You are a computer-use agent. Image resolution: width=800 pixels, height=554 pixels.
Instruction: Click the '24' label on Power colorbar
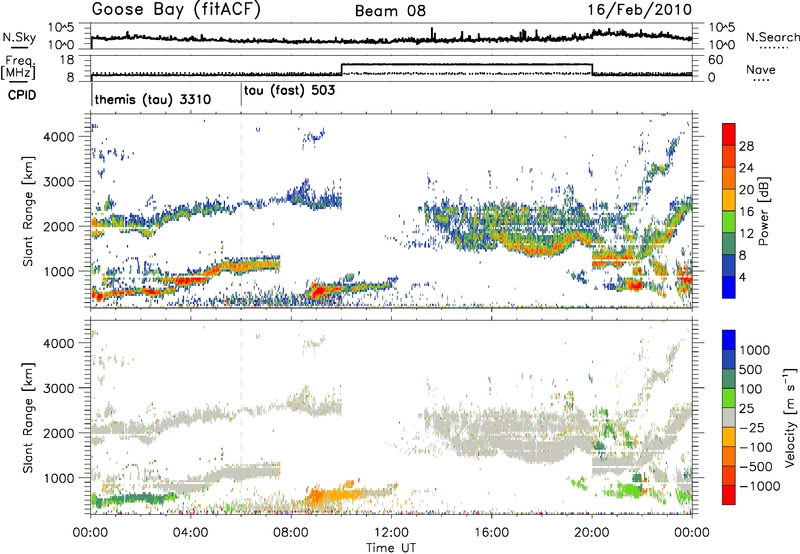[746, 168]
